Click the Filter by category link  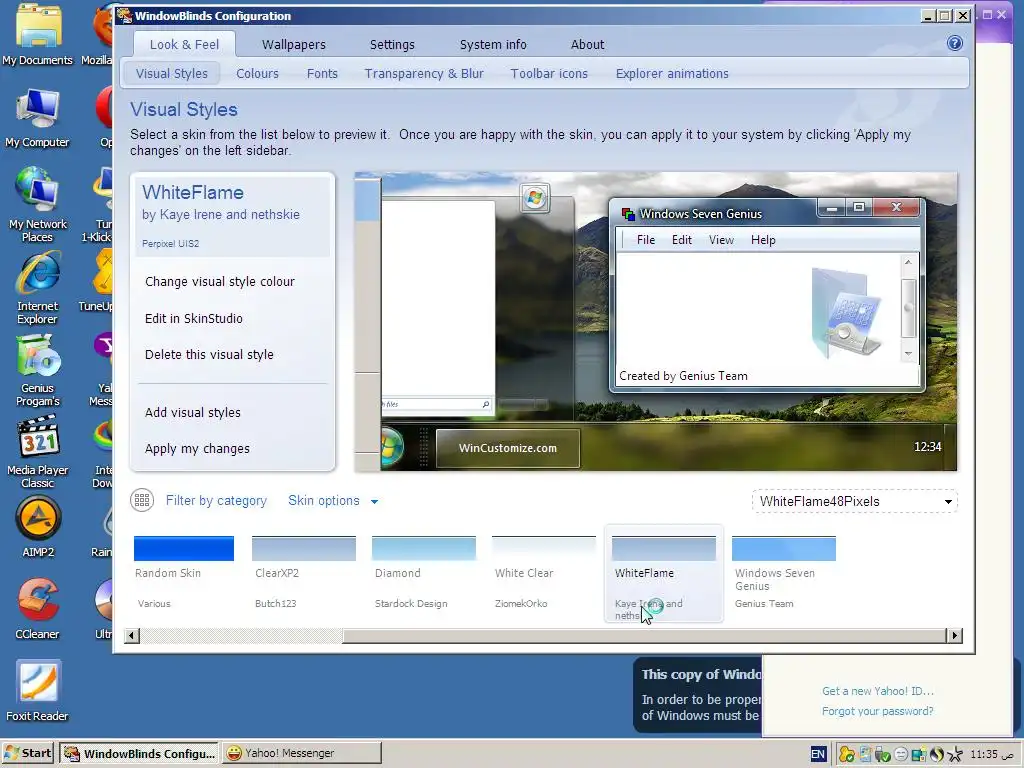point(216,500)
